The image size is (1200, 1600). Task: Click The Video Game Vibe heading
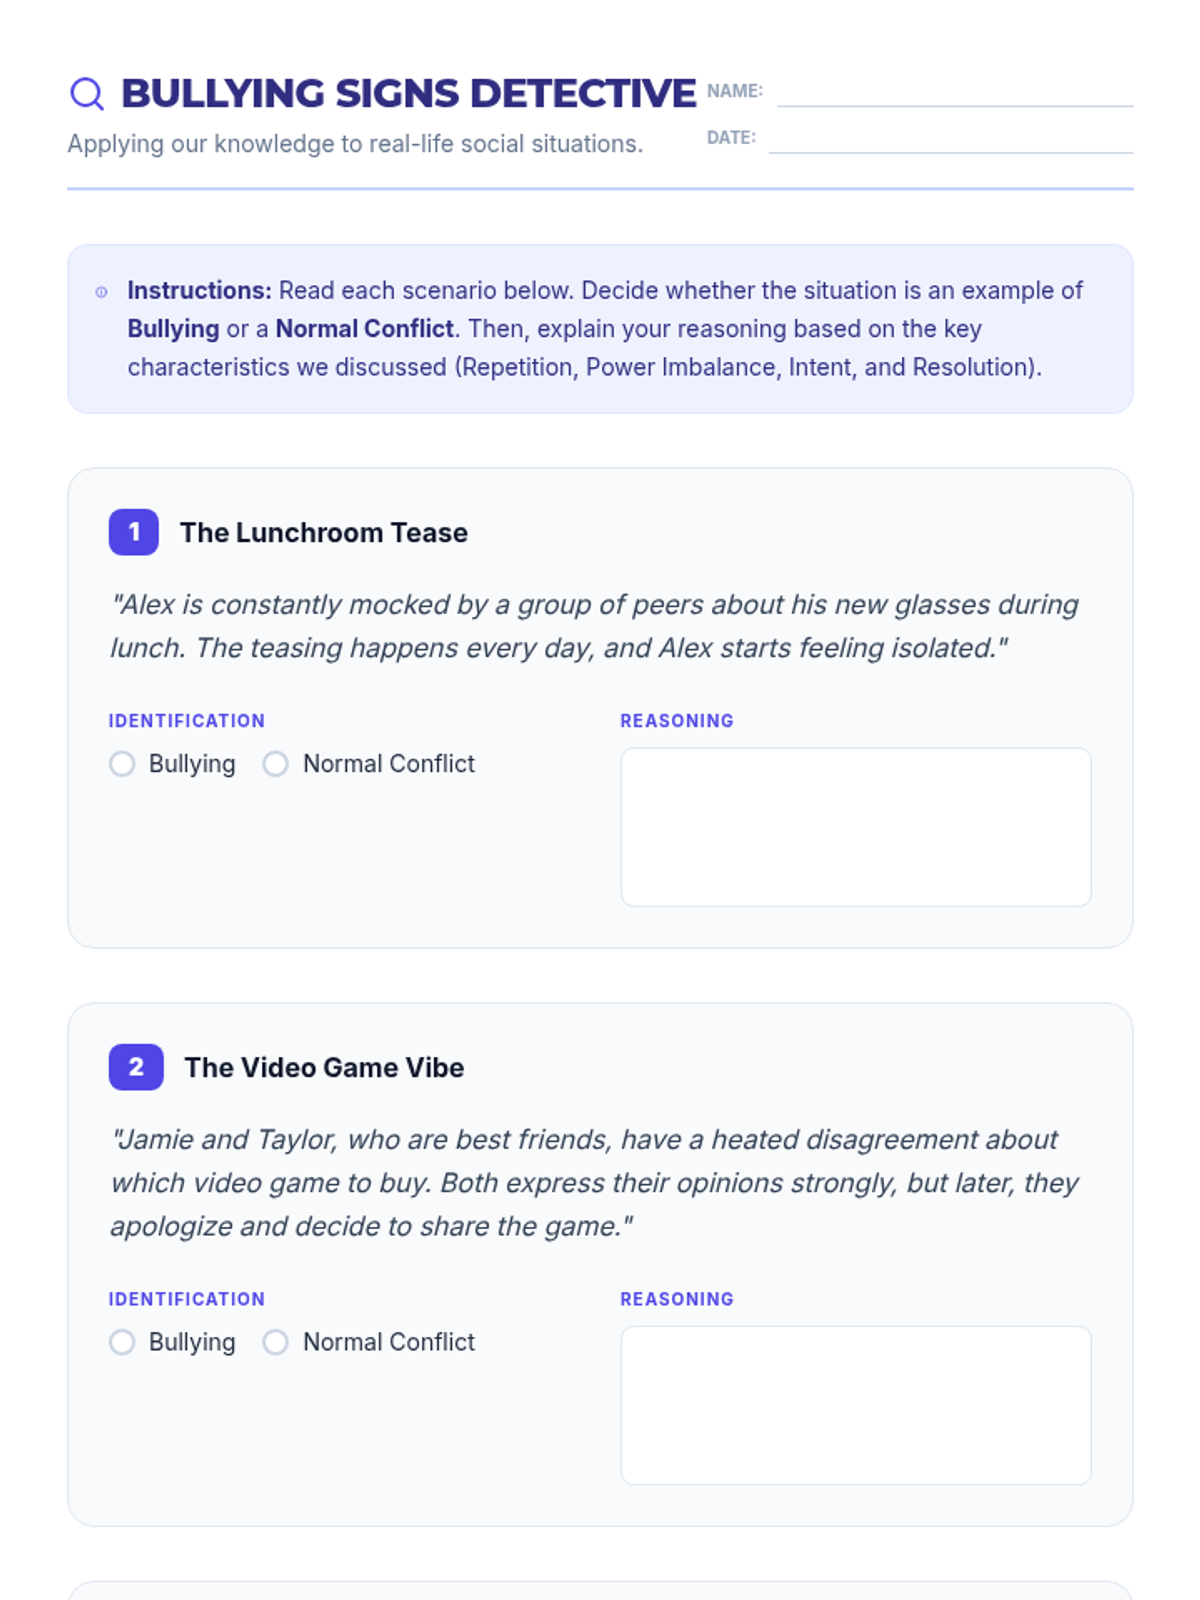point(324,1068)
